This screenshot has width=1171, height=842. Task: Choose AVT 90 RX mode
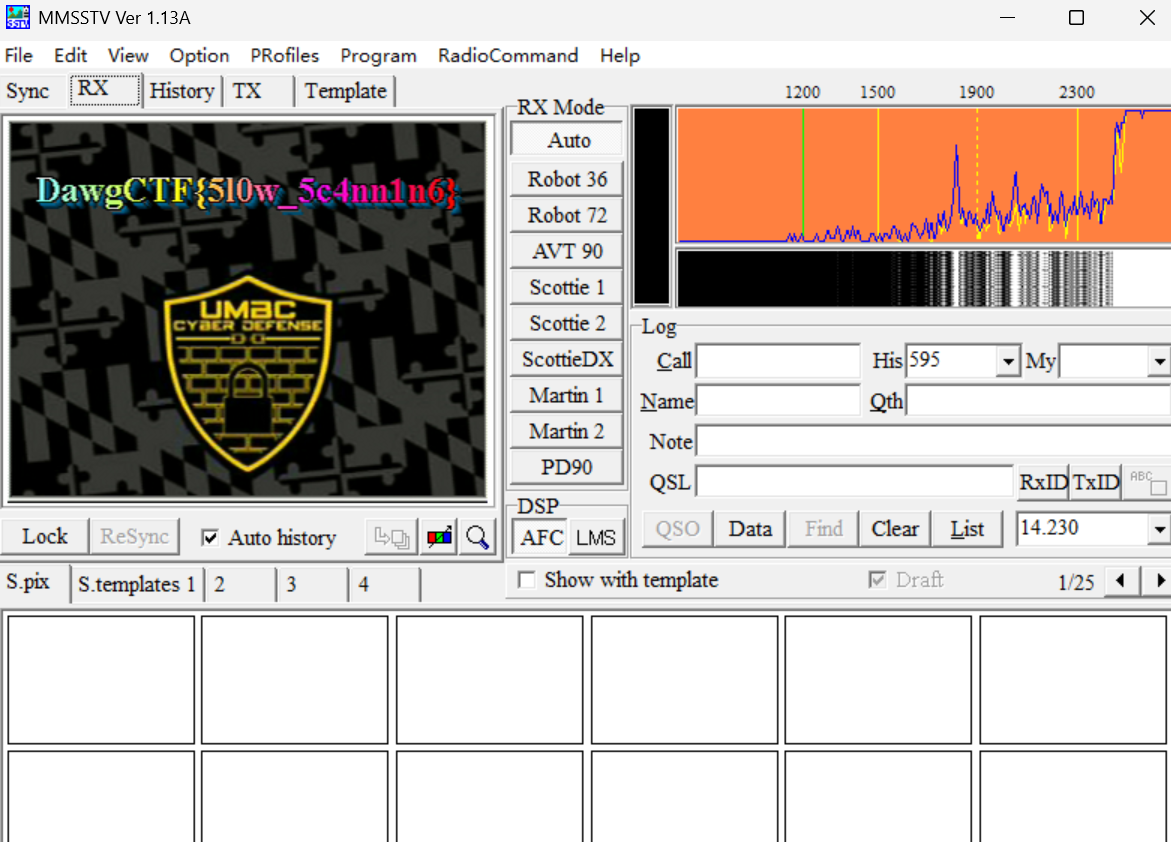coord(567,251)
